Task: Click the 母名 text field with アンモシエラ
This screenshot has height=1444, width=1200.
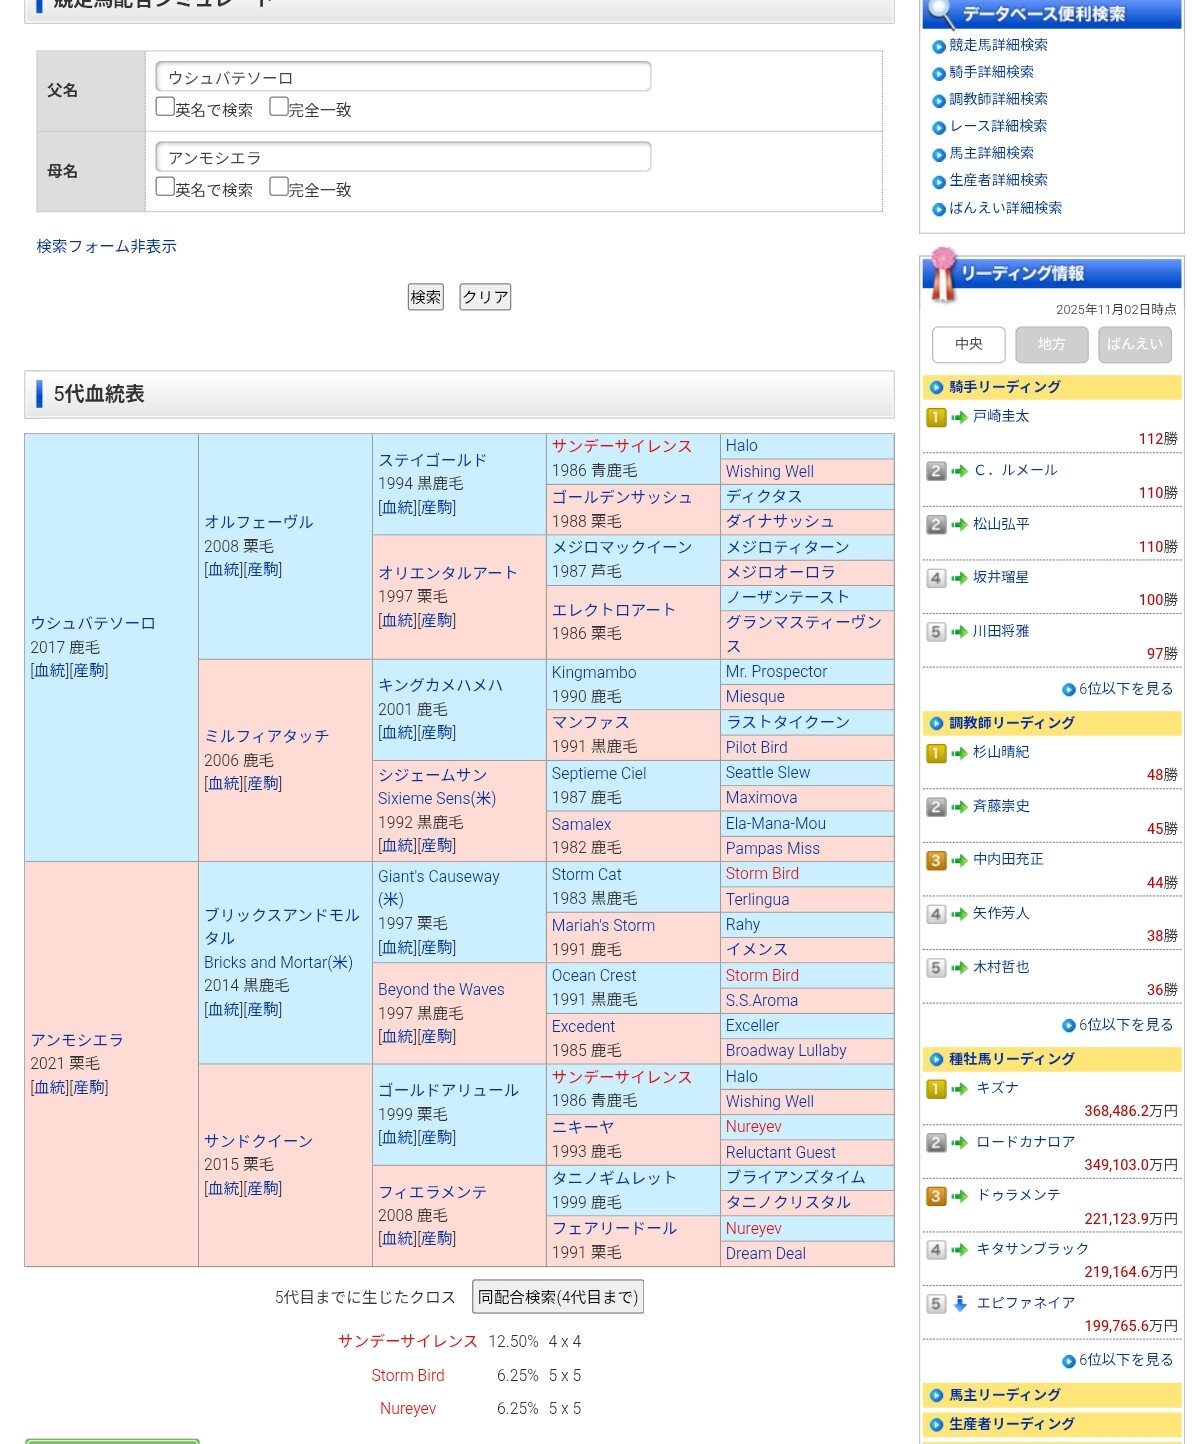Action: [x=403, y=157]
